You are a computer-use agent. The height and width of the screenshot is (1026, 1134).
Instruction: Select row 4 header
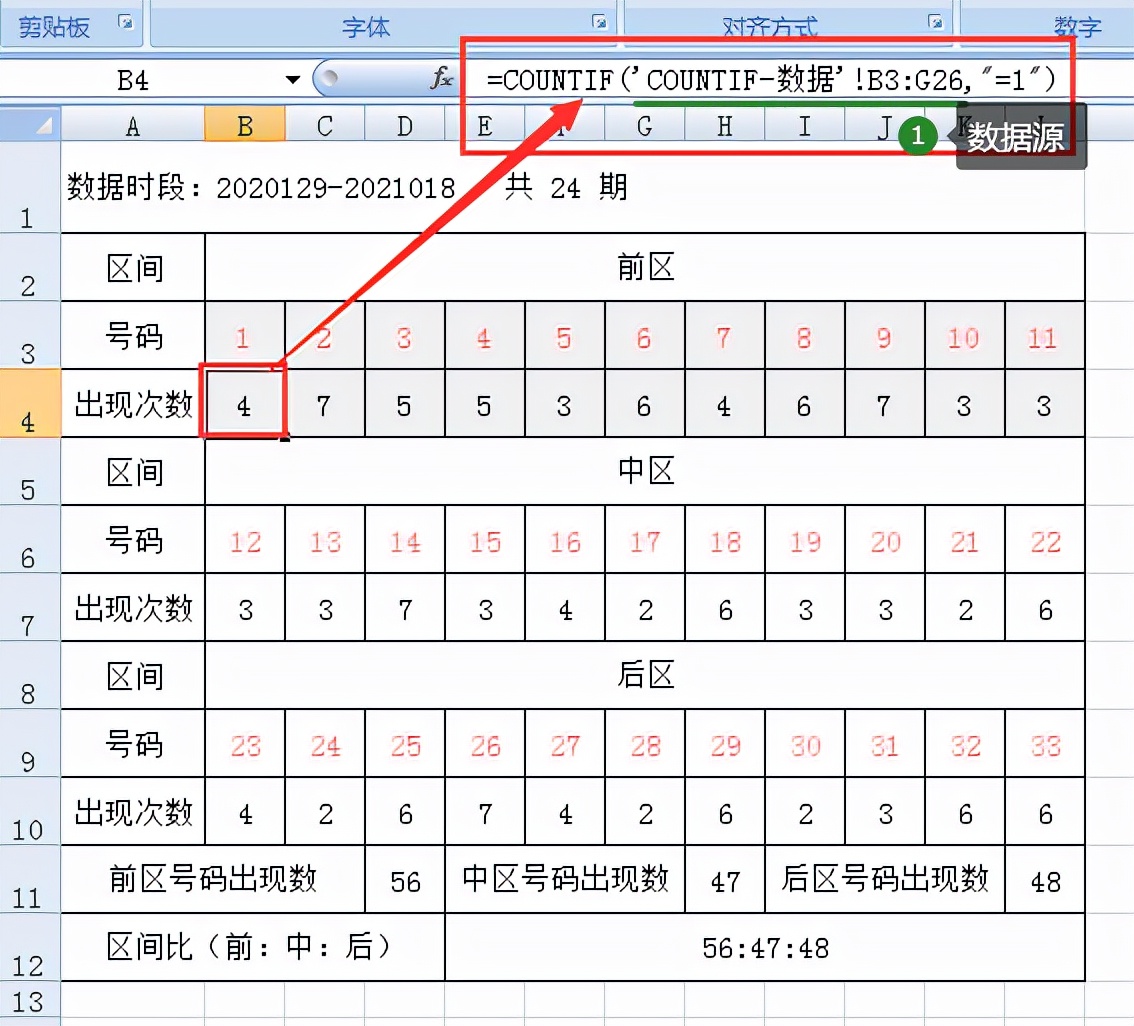coord(30,403)
